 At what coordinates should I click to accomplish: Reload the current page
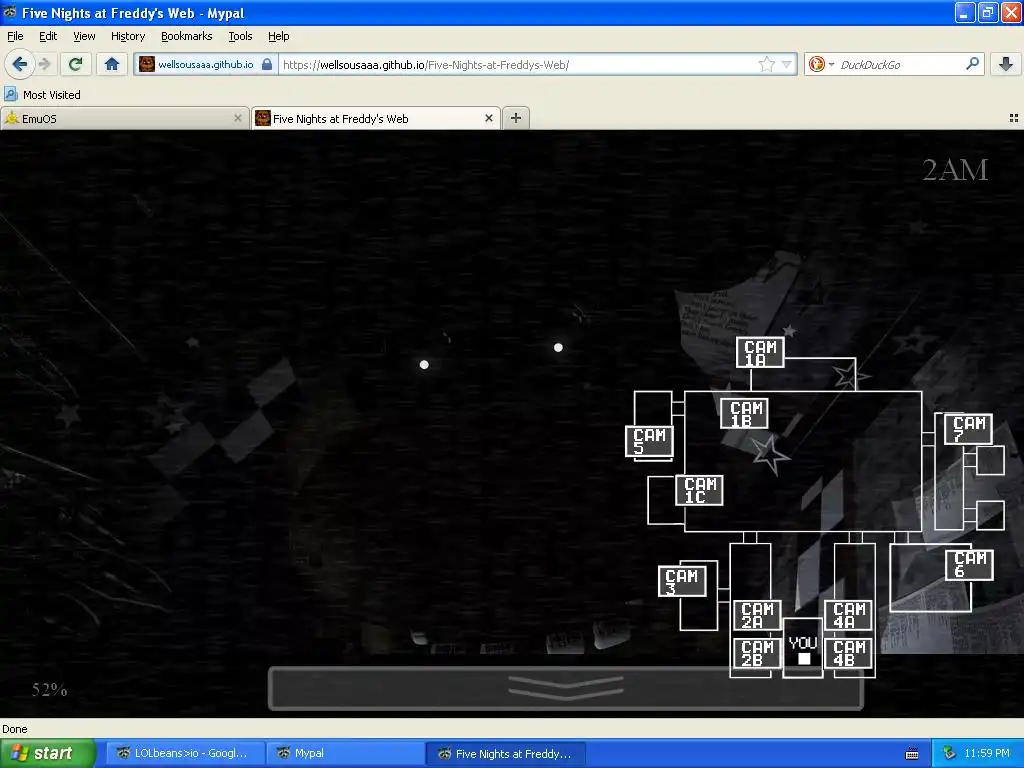click(76, 64)
